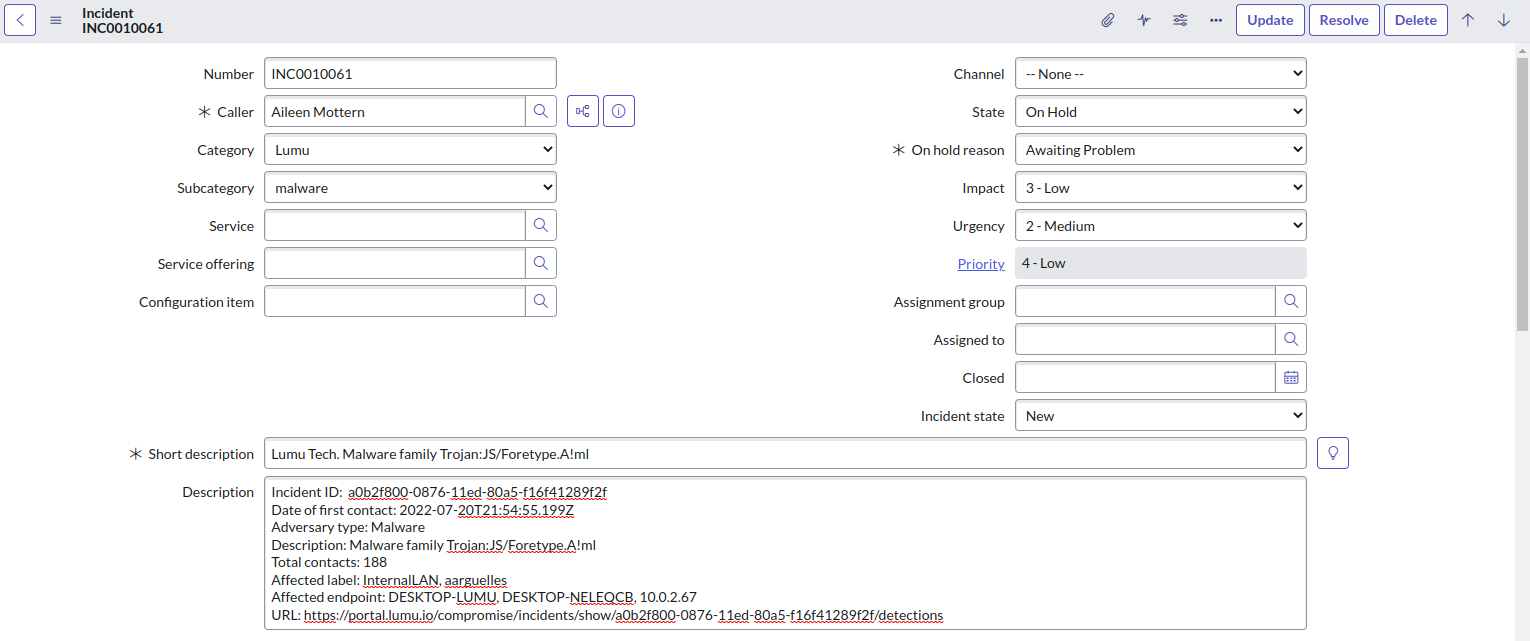Image resolution: width=1530 pixels, height=641 pixels.
Task: Open the On hold reason dropdown
Action: pos(1160,150)
